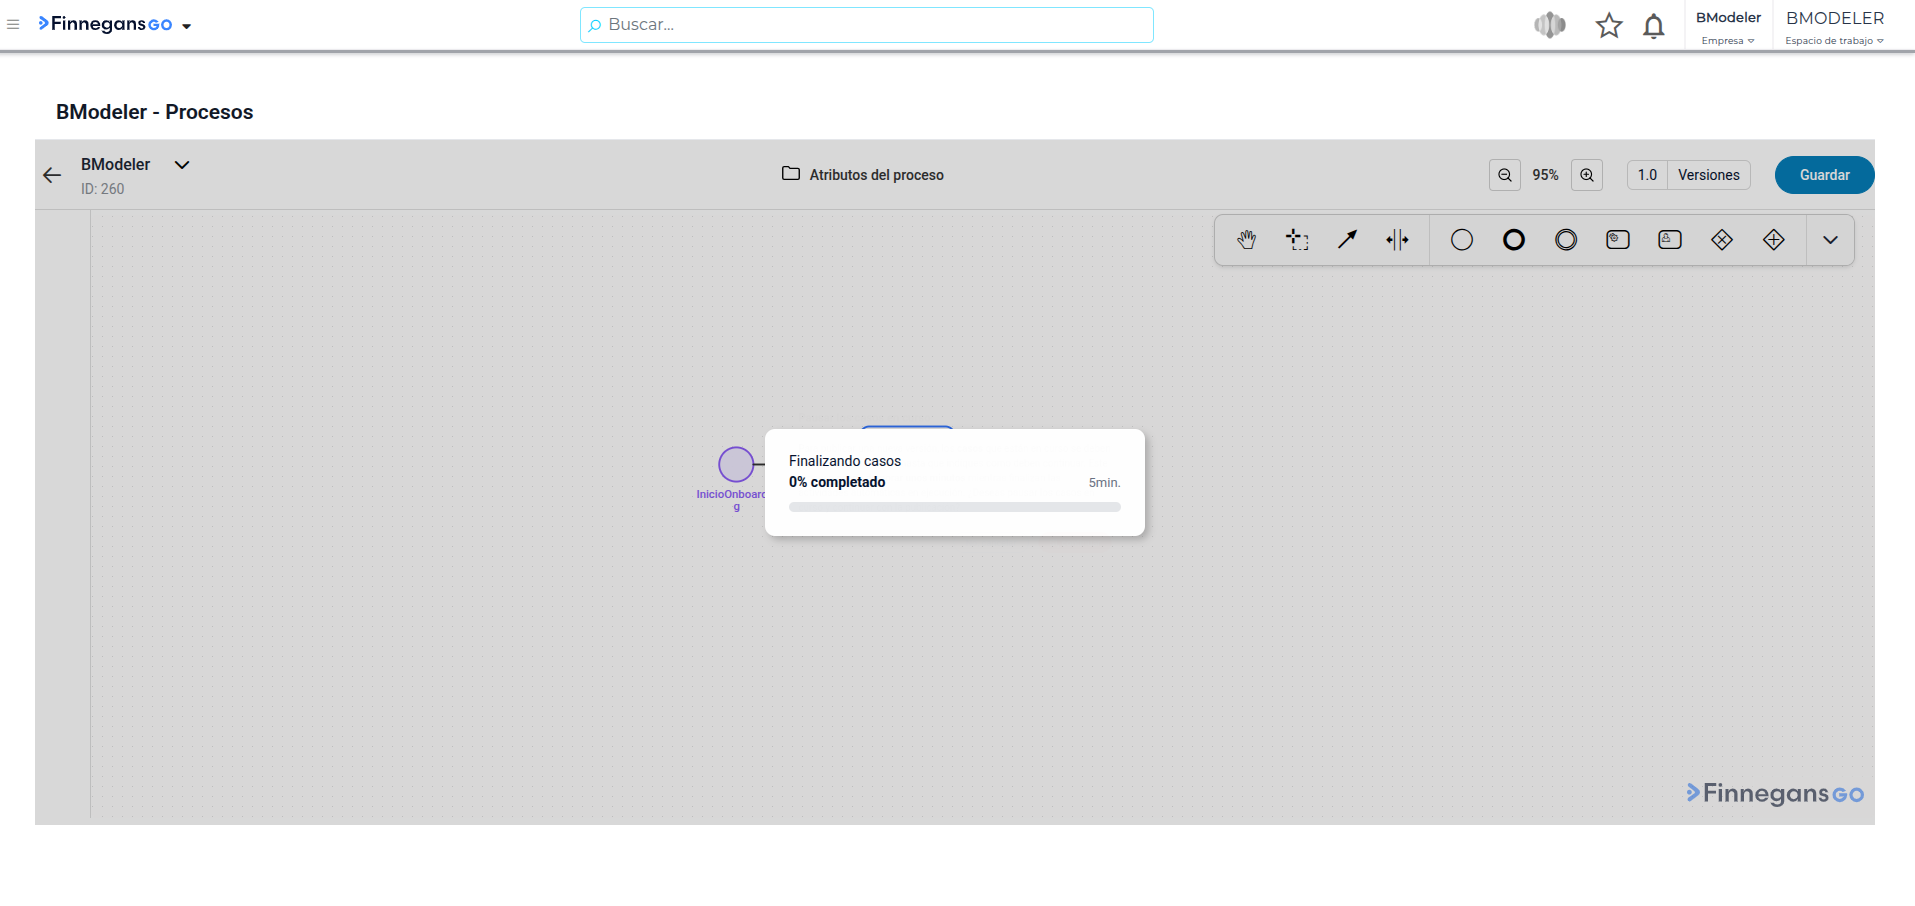The image size is (1915, 906).
Task: Add a user task shape
Action: [x=1670, y=240]
